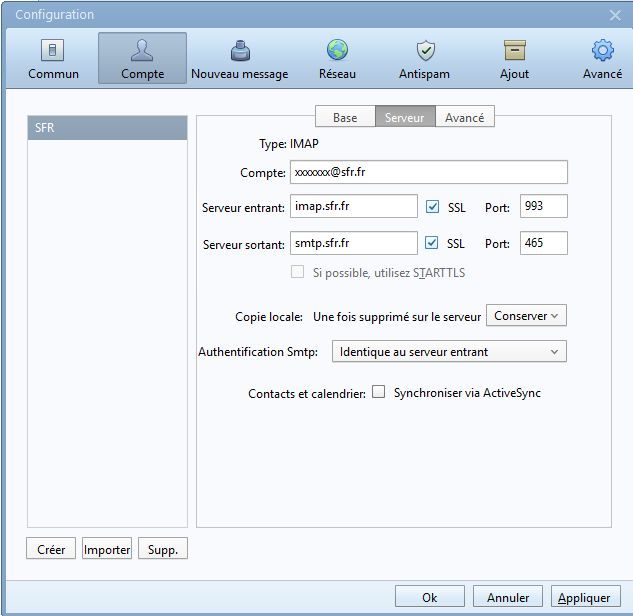
Task: Click the Importer button
Action: click(107, 549)
